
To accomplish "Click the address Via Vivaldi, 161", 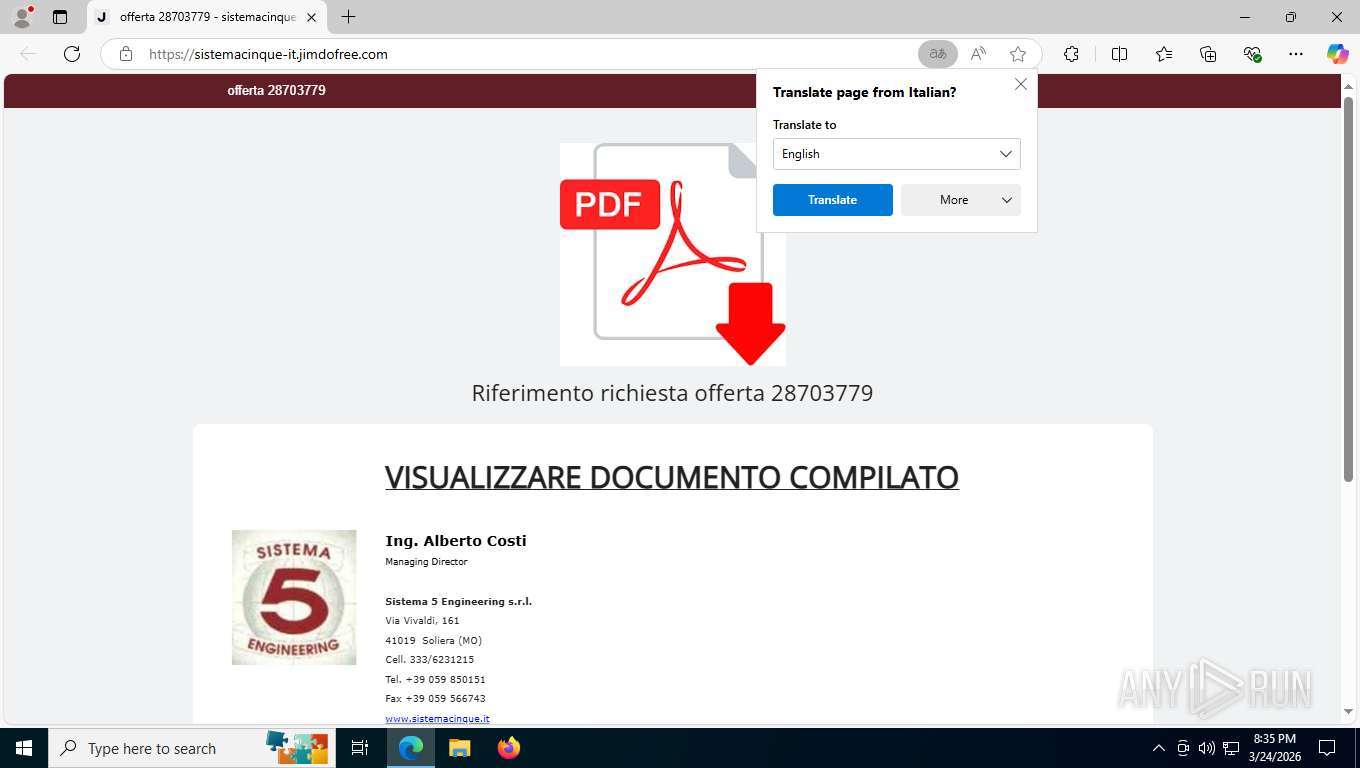I will coord(422,621).
